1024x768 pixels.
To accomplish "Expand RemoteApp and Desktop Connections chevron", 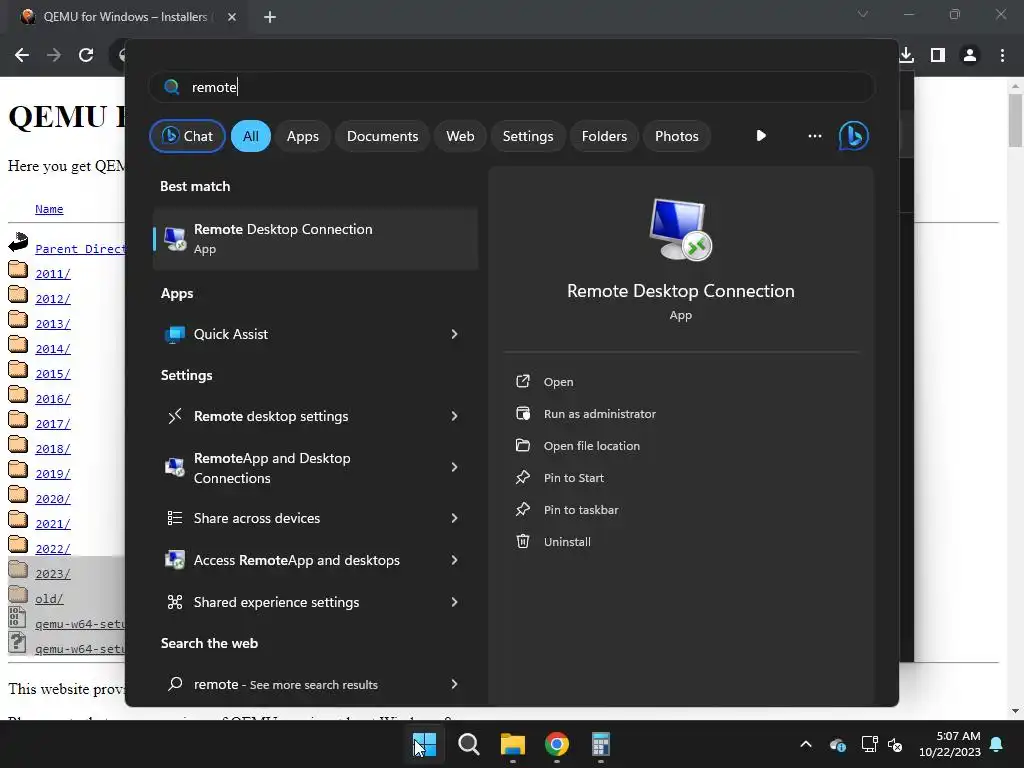I will point(455,467).
